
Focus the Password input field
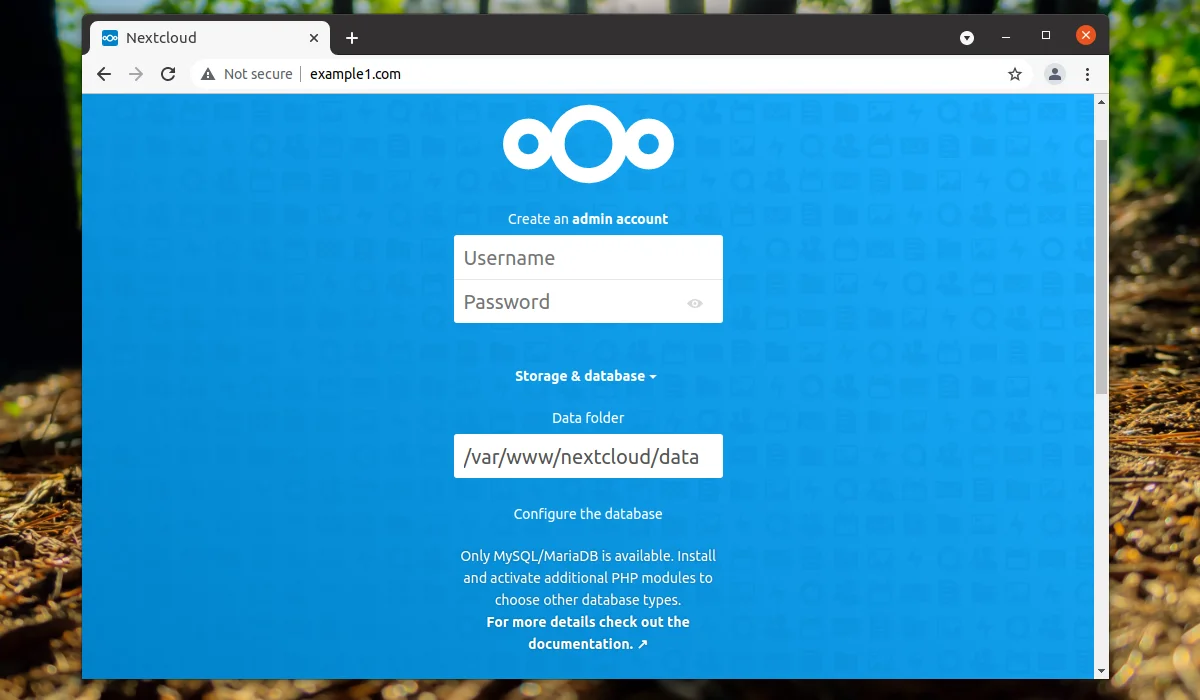588,301
